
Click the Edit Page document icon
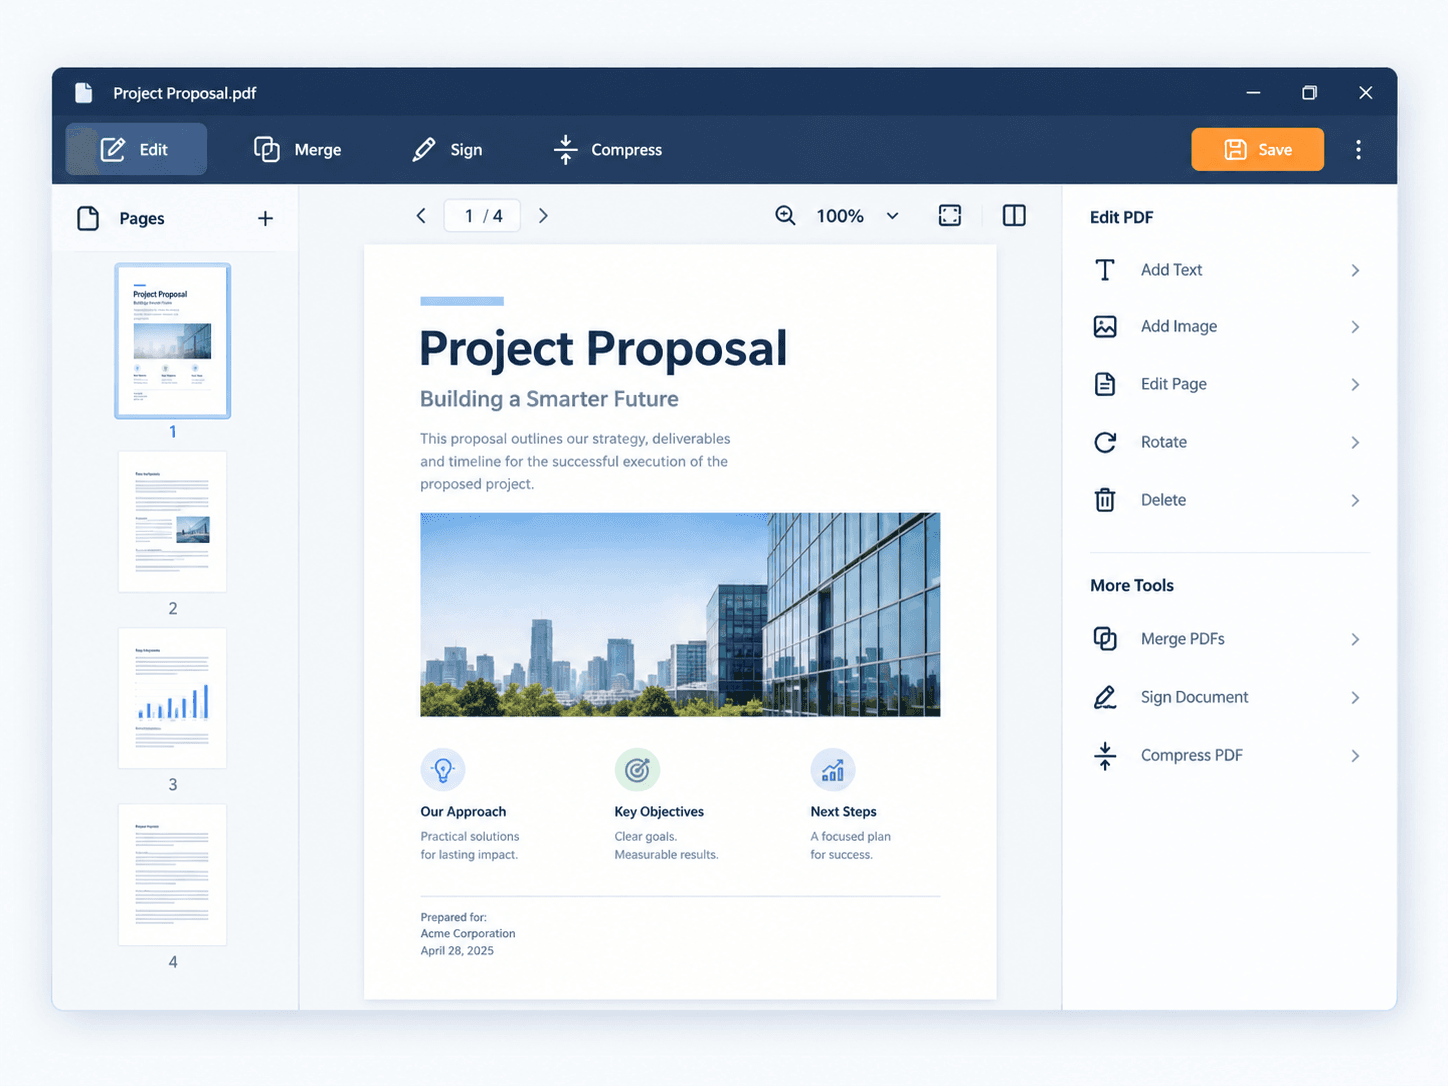pyautogui.click(x=1105, y=384)
